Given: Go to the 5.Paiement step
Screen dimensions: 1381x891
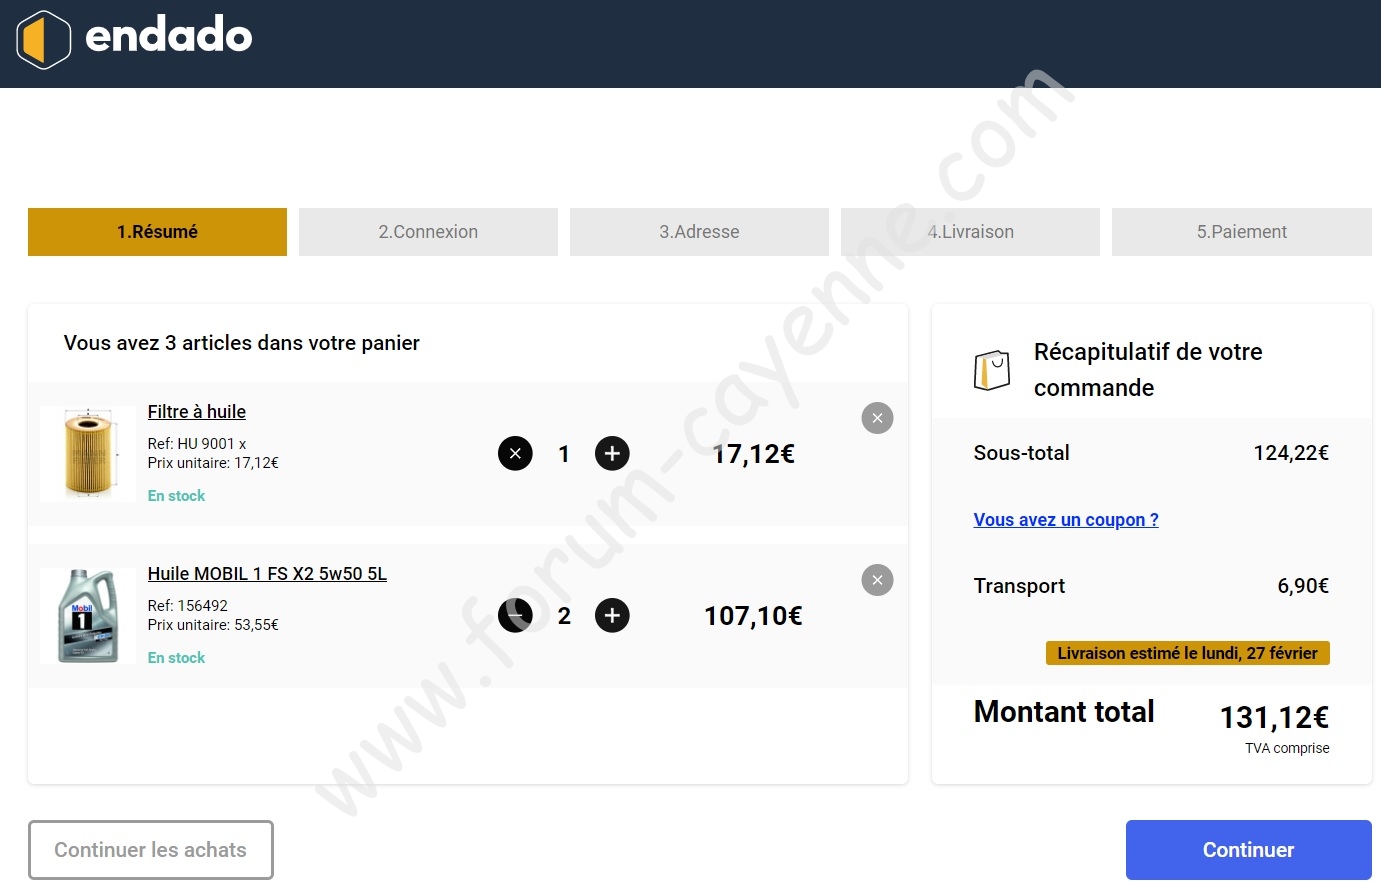Looking at the screenshot, I should 1242,232.
